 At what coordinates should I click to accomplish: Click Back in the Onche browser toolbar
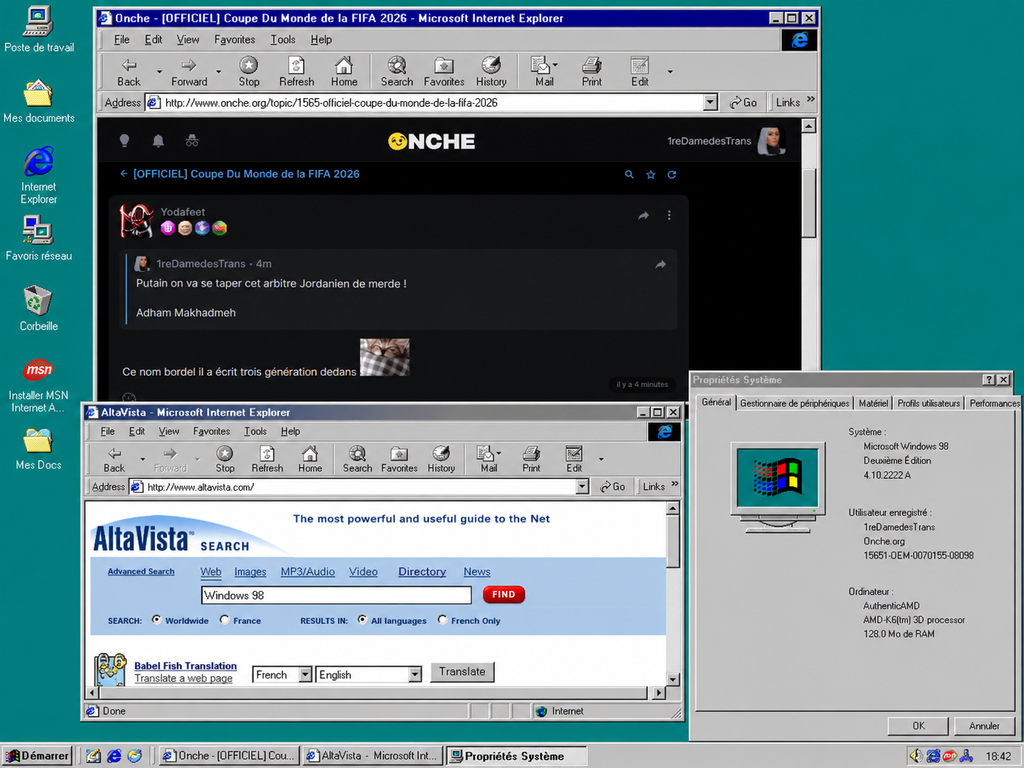tap(129, 72)
